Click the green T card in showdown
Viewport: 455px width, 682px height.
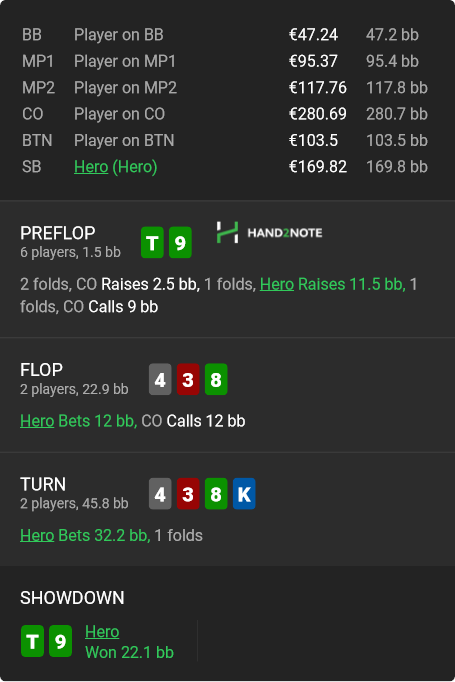pos(32,641)
